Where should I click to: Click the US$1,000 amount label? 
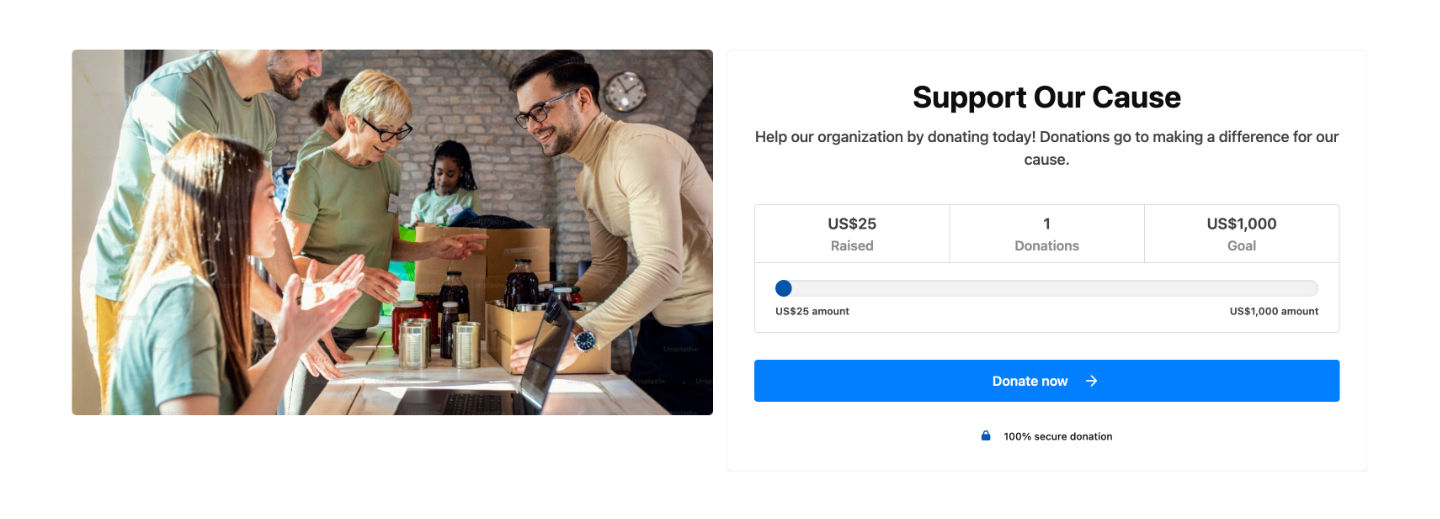click(1274, 311)
